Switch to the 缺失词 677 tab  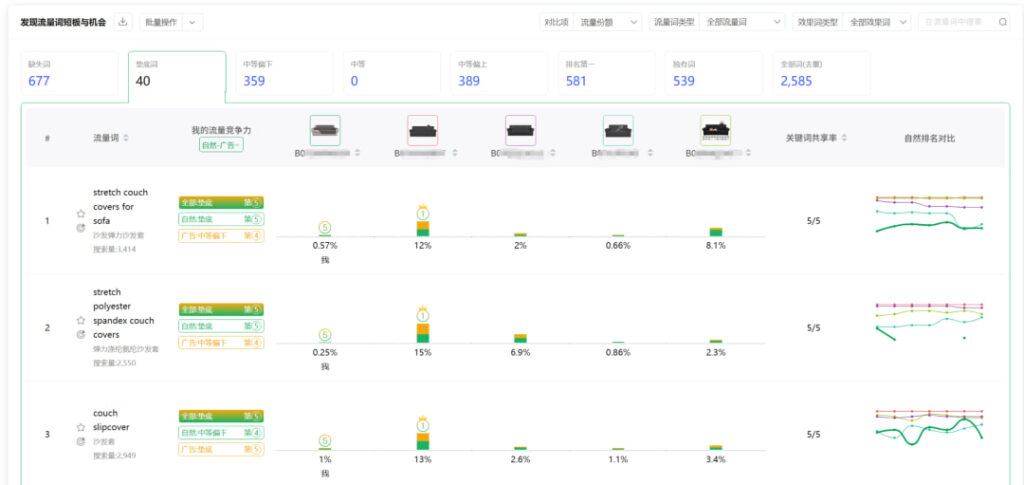pos(72,74)
